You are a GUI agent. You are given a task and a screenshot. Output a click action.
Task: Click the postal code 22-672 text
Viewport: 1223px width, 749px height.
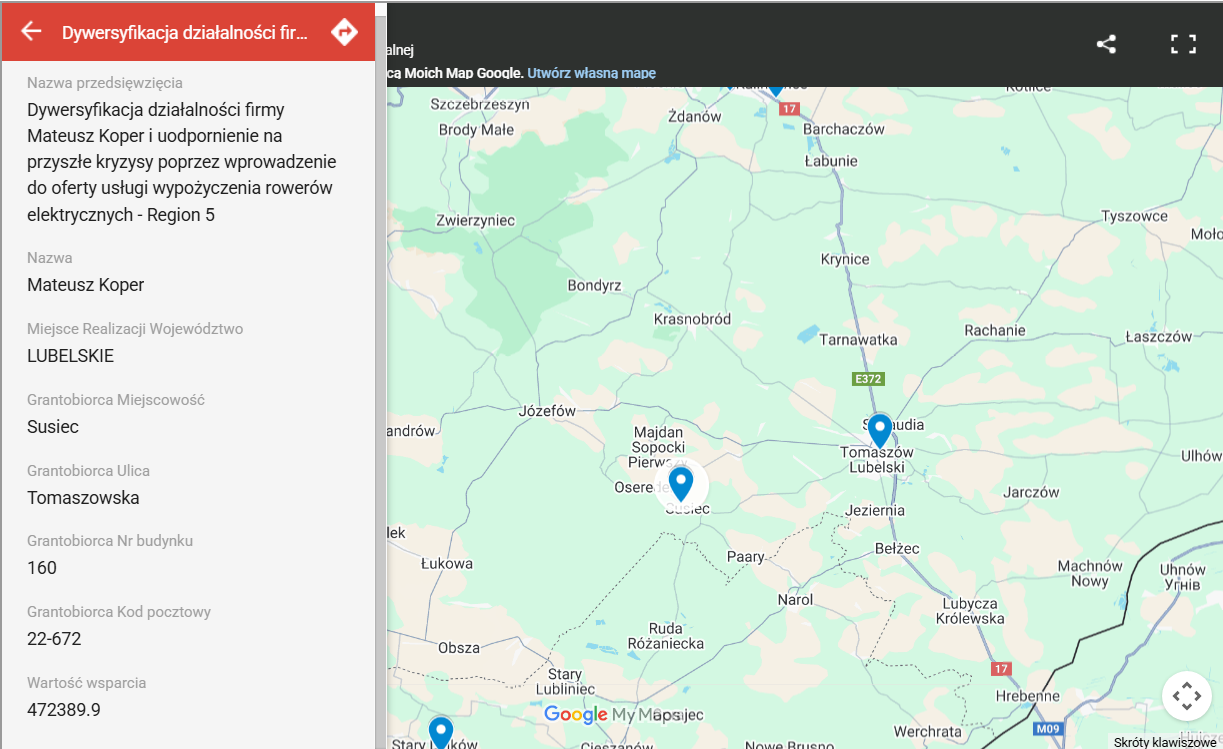[54, 639]
